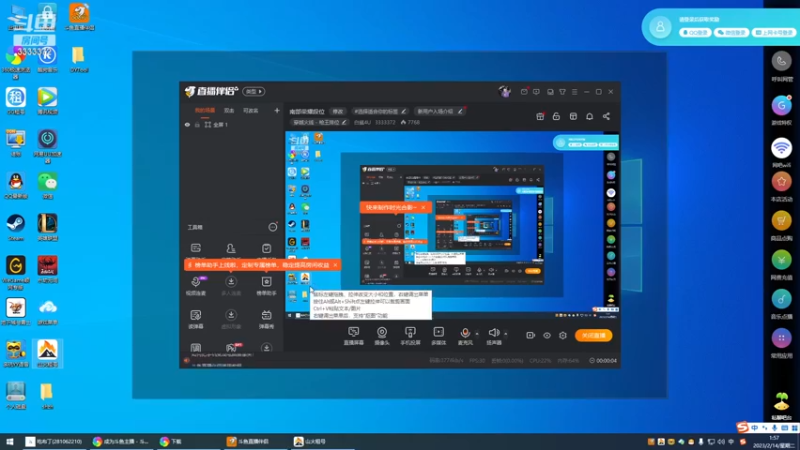Add multimedia source from bottom toolbar

[x=438, y=336]
